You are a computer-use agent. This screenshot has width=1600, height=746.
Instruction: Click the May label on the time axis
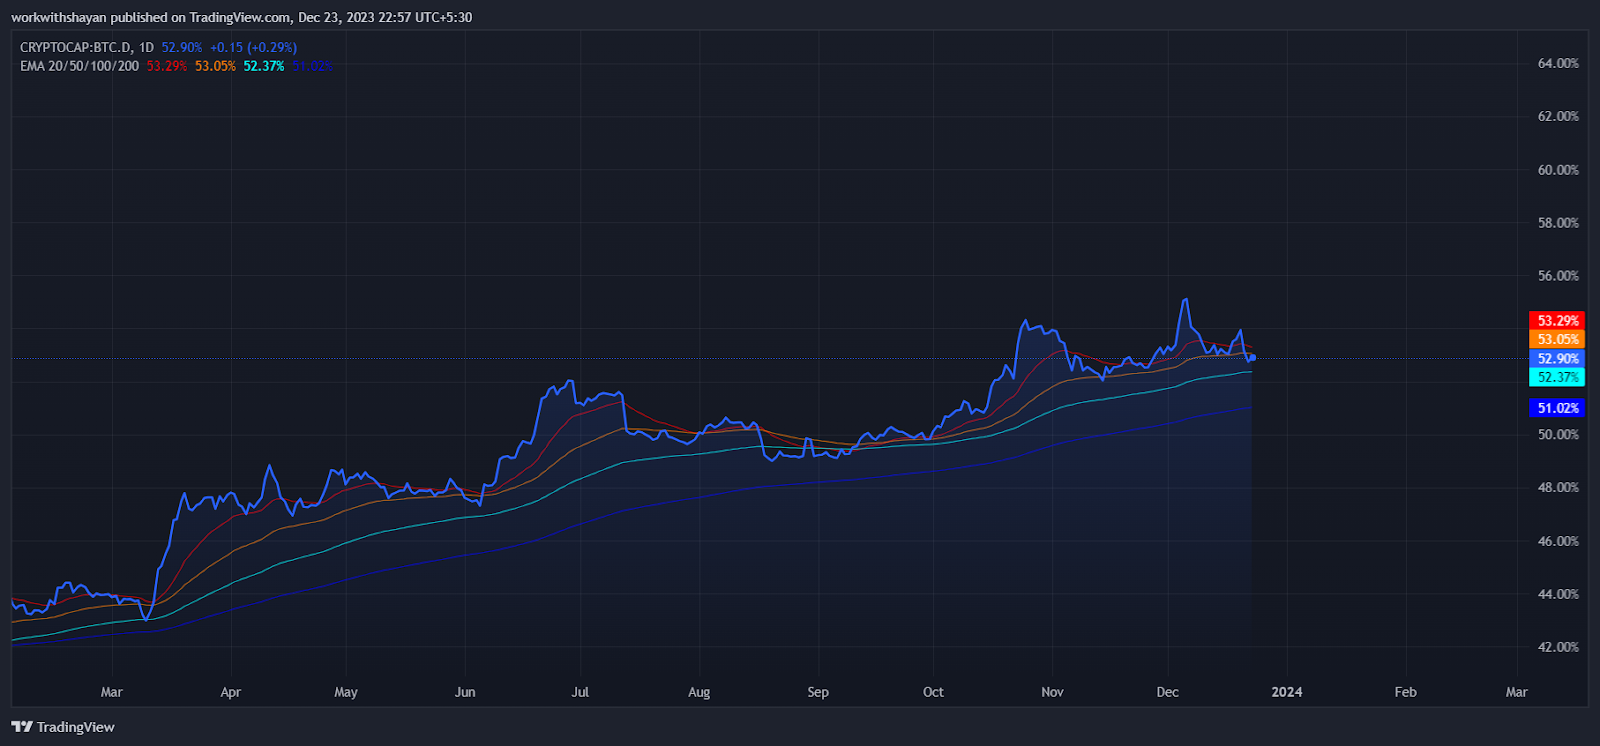(346, 692)
